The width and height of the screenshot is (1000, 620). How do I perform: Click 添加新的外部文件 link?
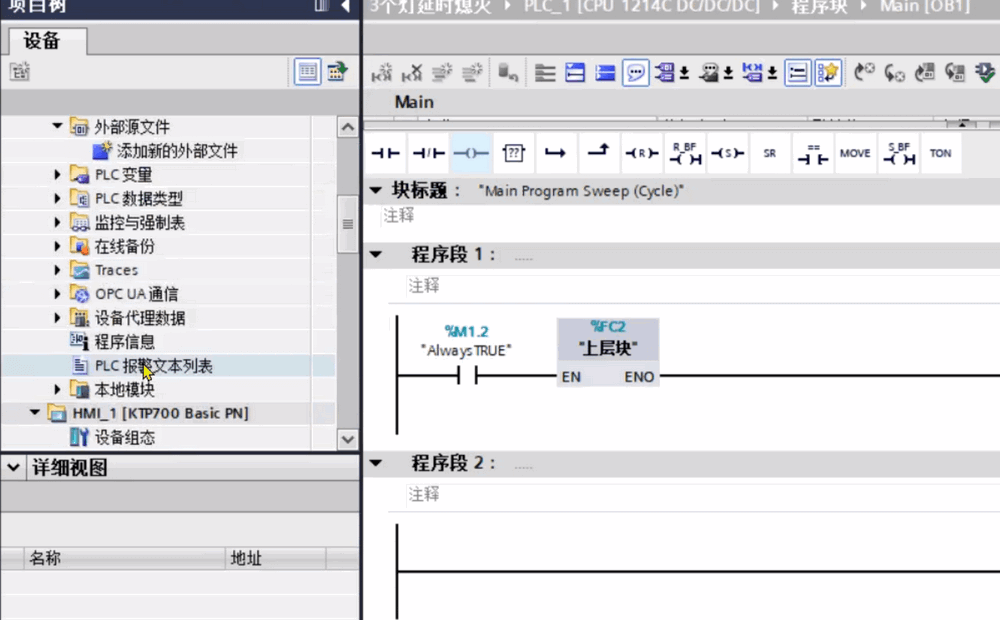(177, 151)
